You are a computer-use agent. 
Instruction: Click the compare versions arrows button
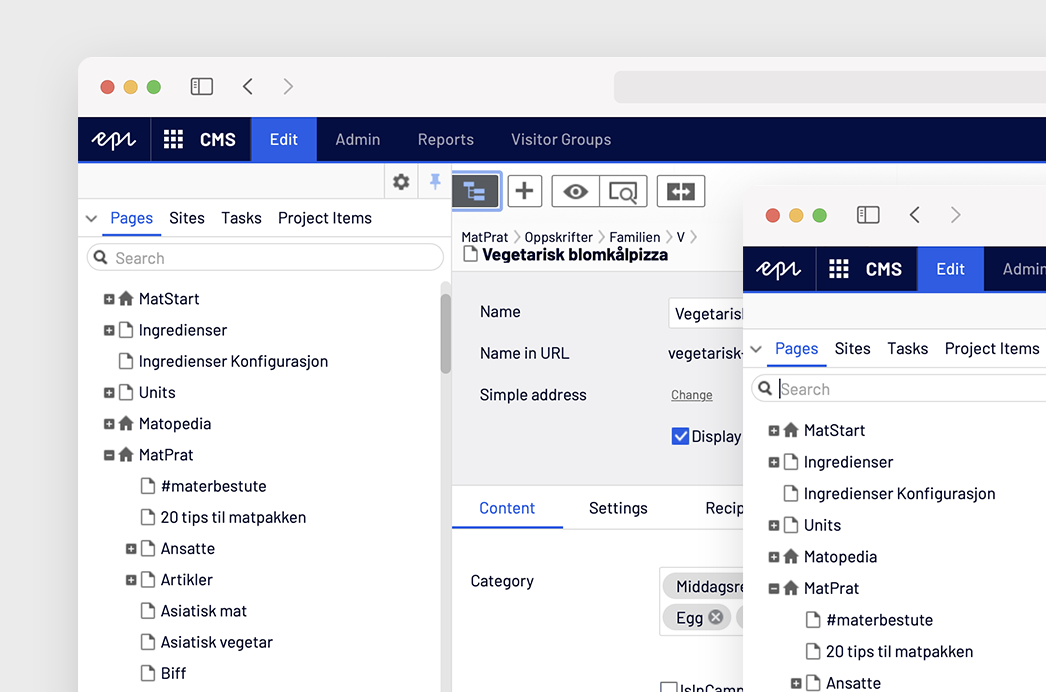680,192
